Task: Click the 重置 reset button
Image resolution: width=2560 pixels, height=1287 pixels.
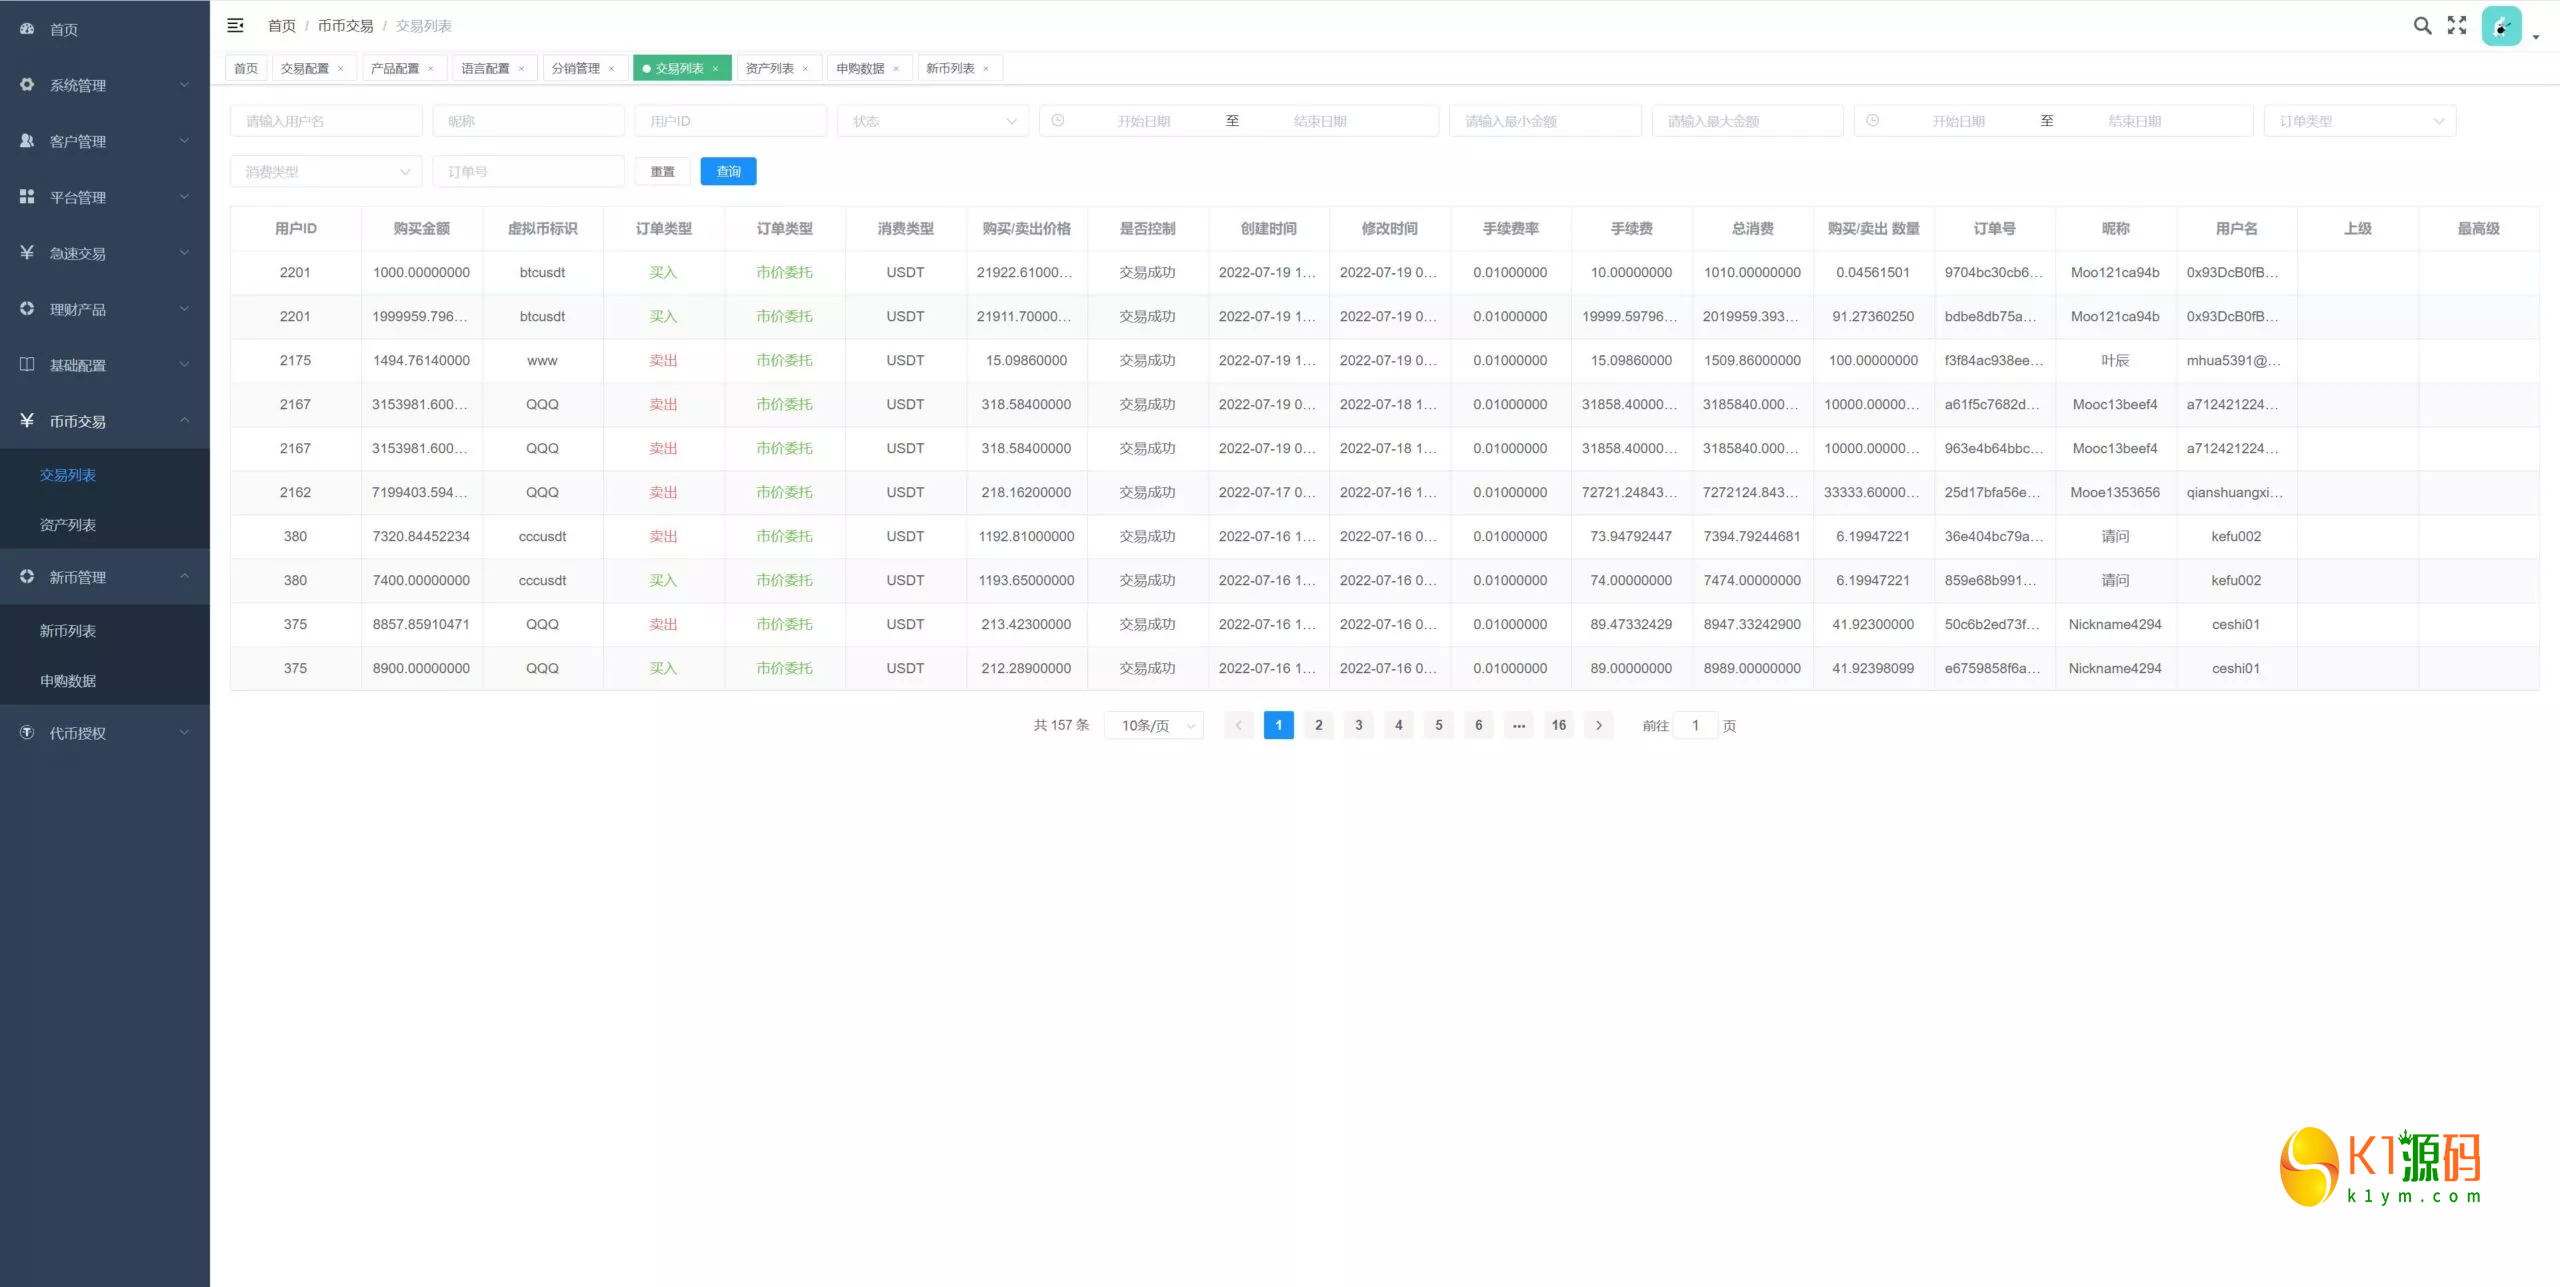Action: pyautogui.click(x=662, y=172)
